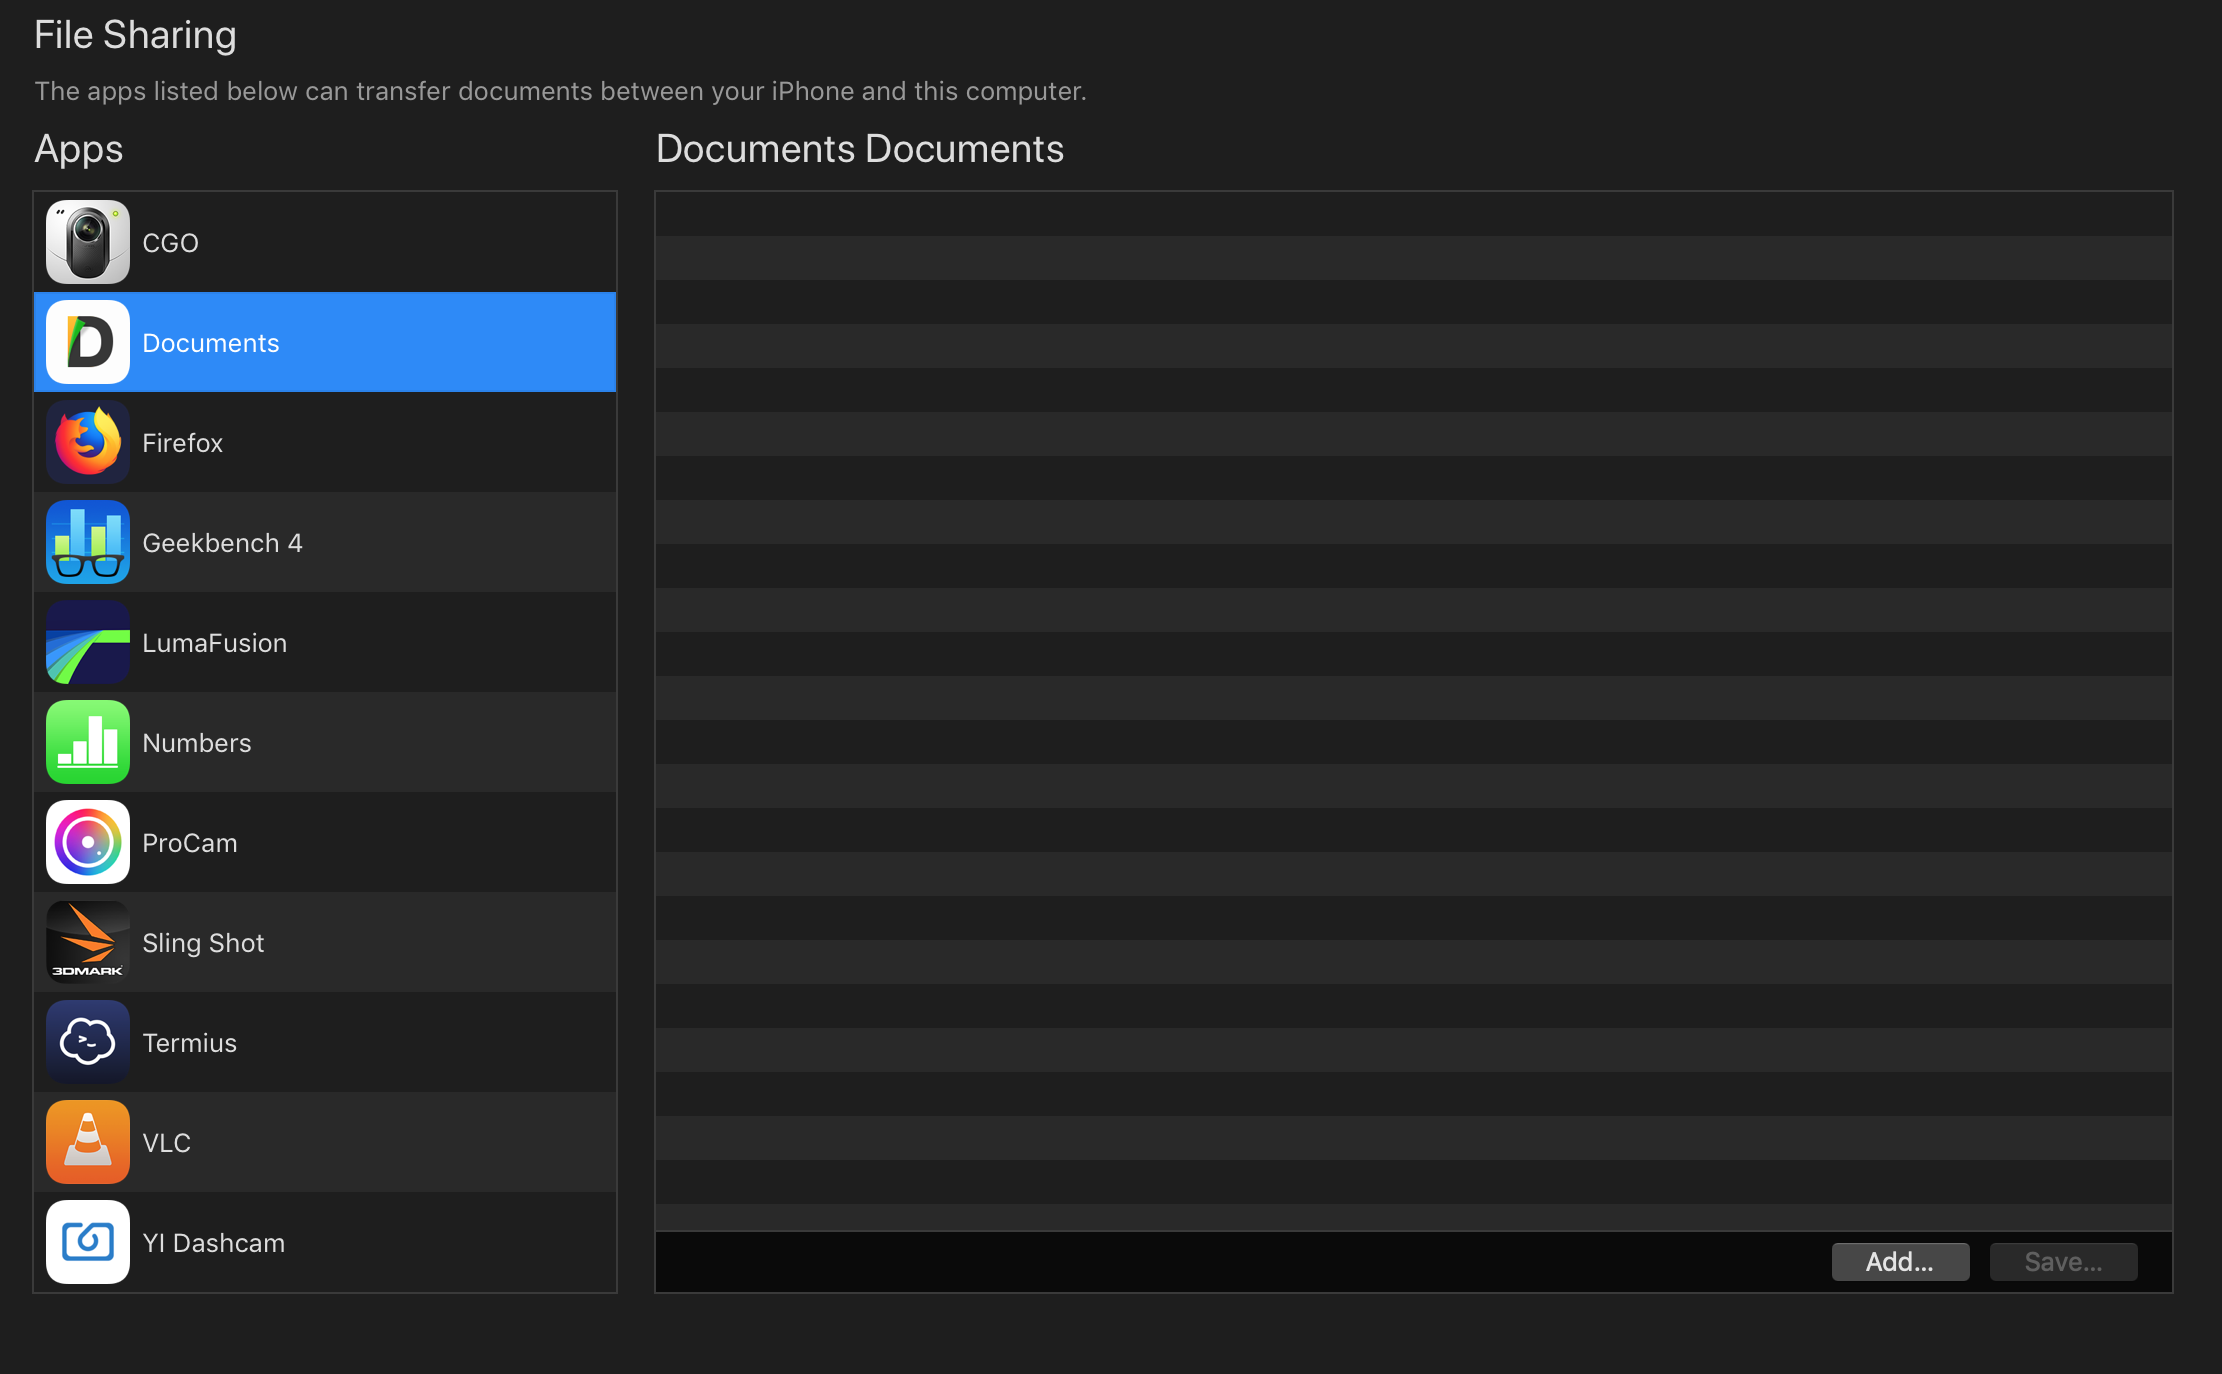Click the Save... button
This screenshot has width=2222, height=1374.
(2063, 1262)
